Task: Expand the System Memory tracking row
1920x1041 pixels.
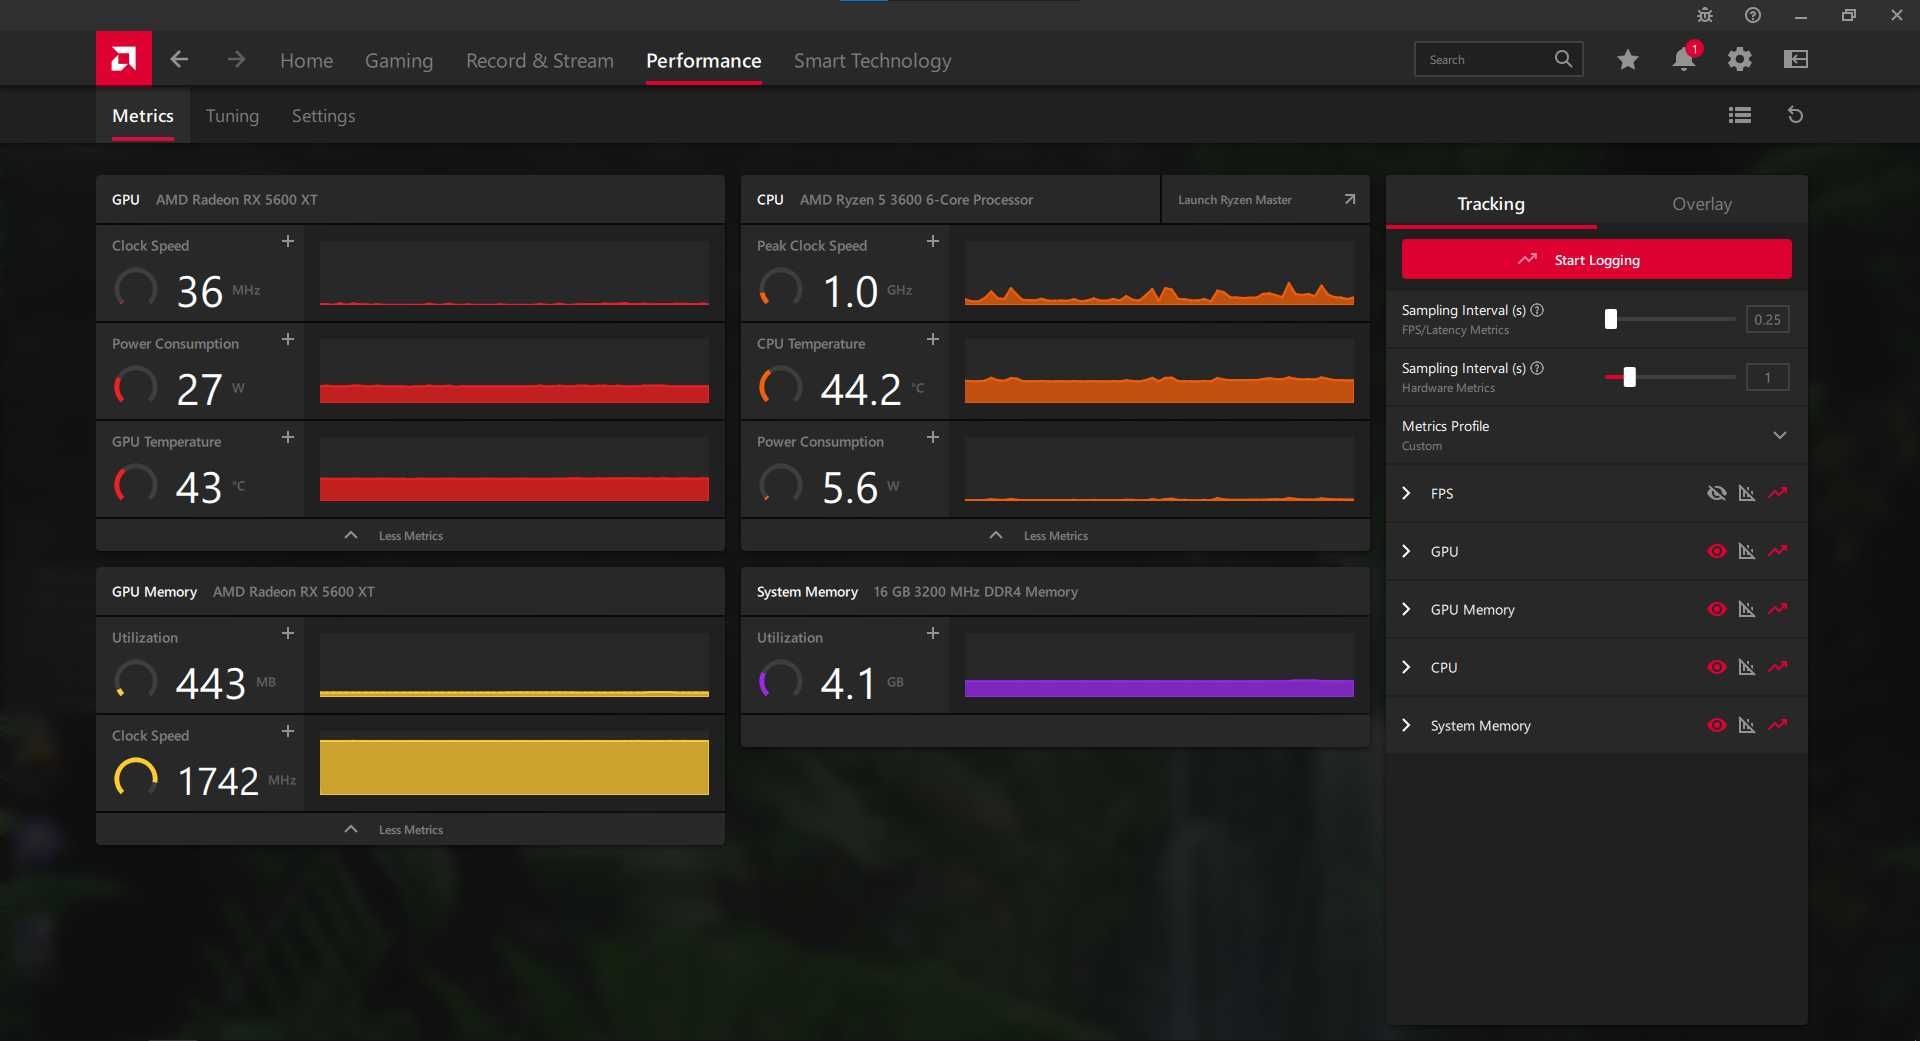Action: 1407,725
